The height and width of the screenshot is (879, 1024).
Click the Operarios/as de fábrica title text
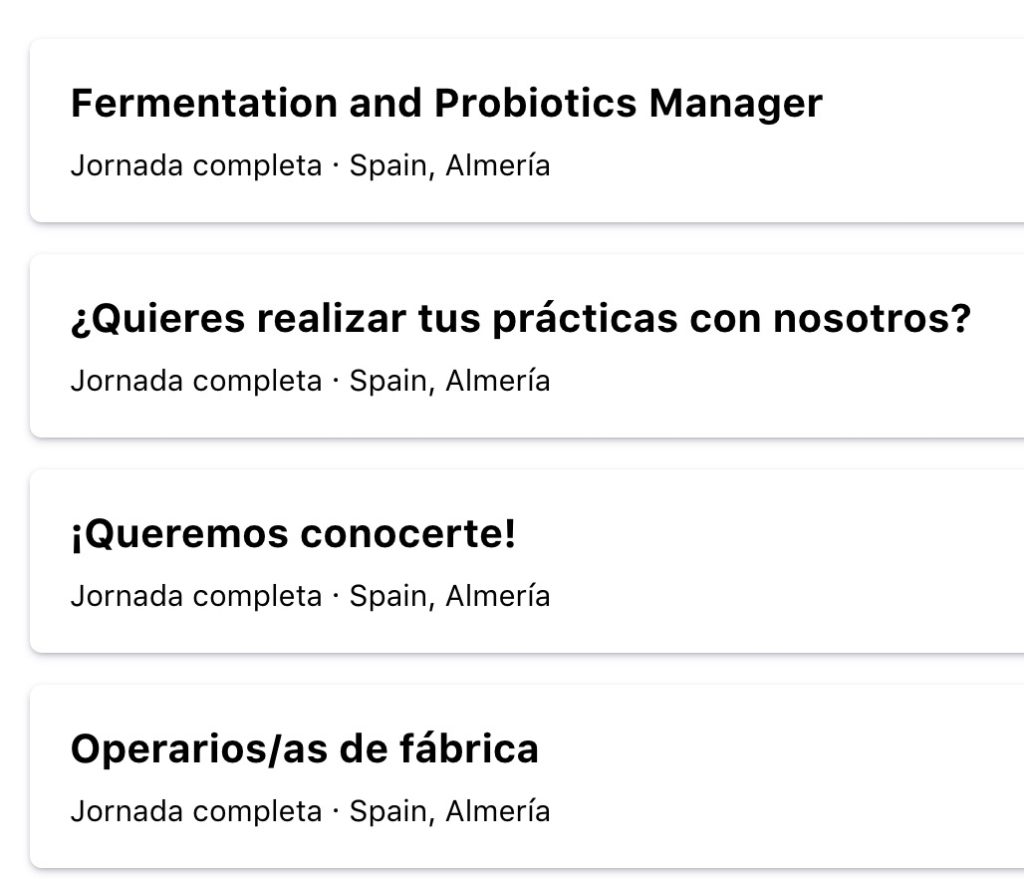(304, 746)
